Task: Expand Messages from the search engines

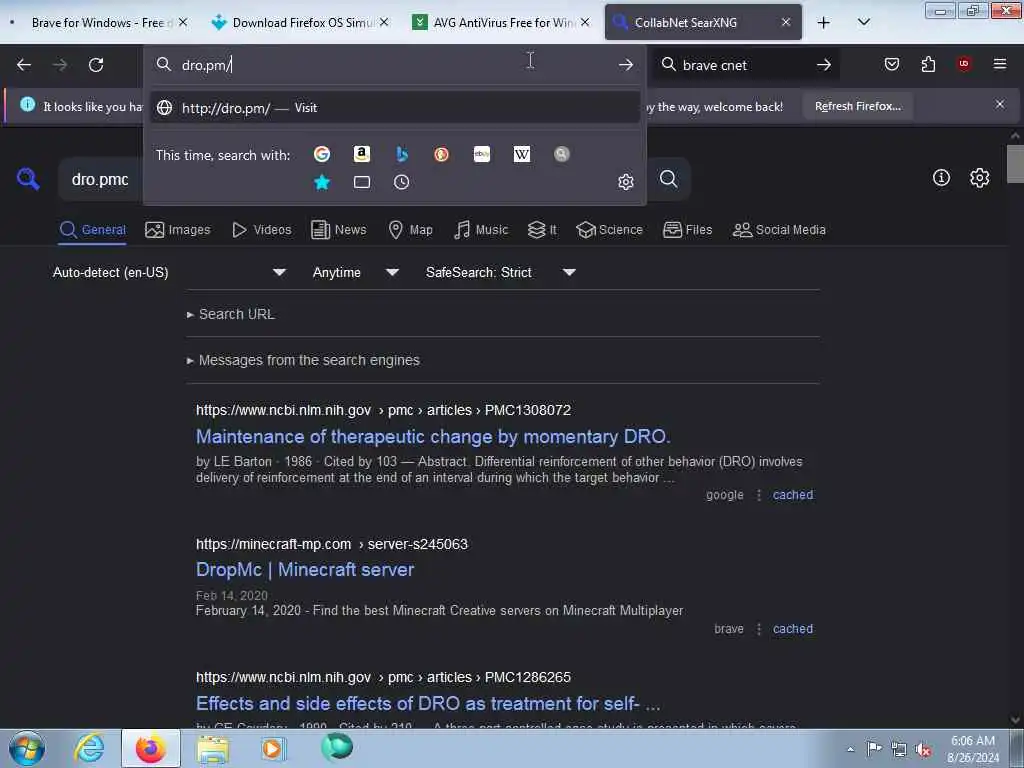Action: click(303, 360)
